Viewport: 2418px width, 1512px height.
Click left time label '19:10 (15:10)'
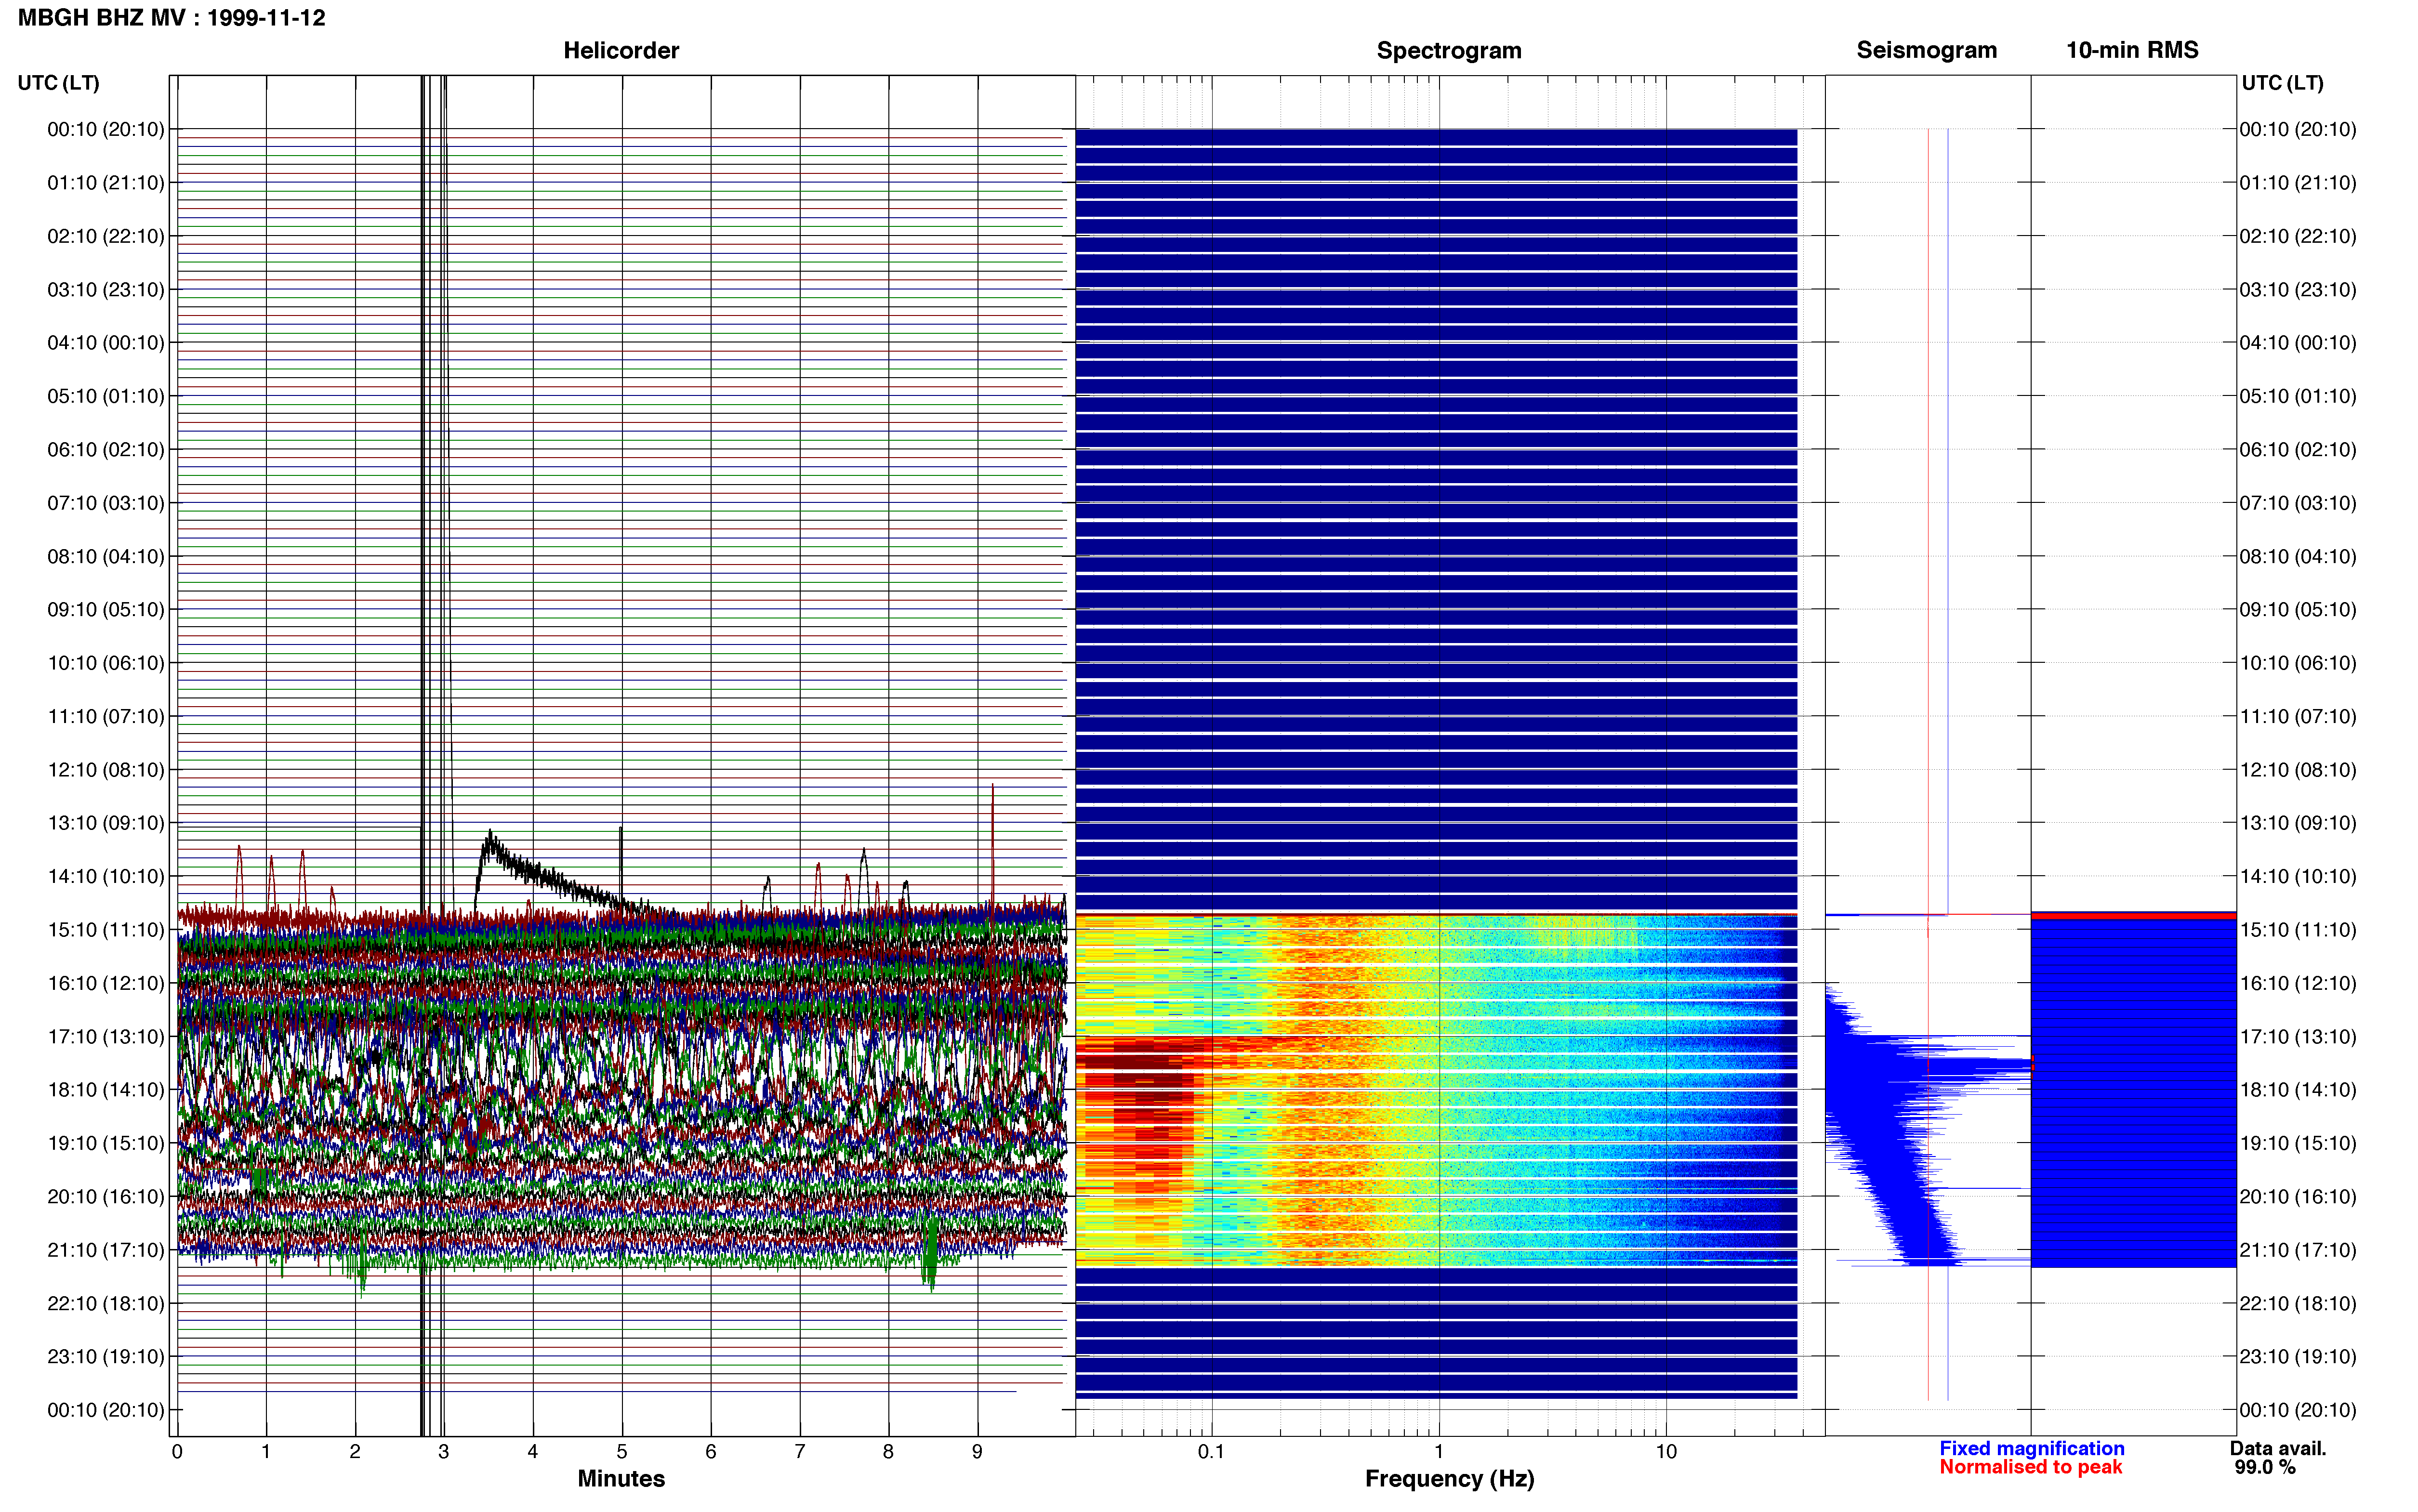tap(106, 1143)
